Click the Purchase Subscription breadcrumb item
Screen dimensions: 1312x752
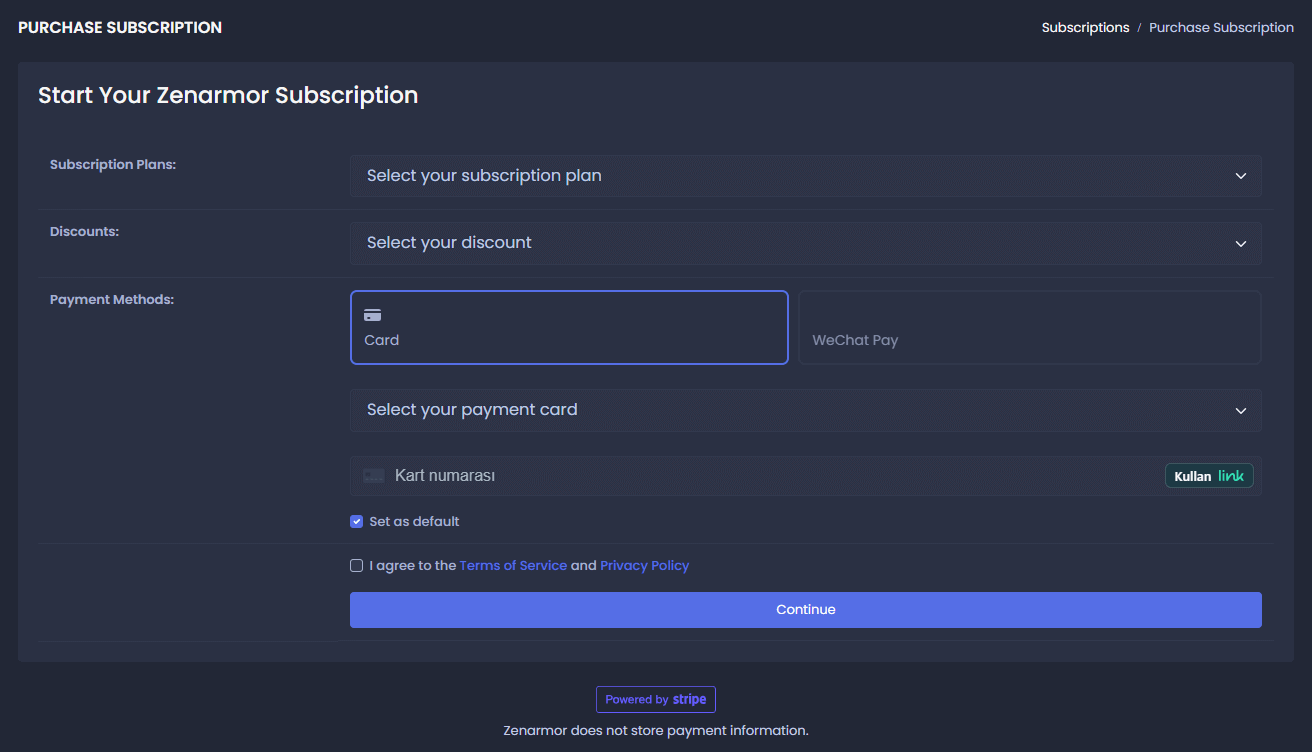[x=1221, y=28]
